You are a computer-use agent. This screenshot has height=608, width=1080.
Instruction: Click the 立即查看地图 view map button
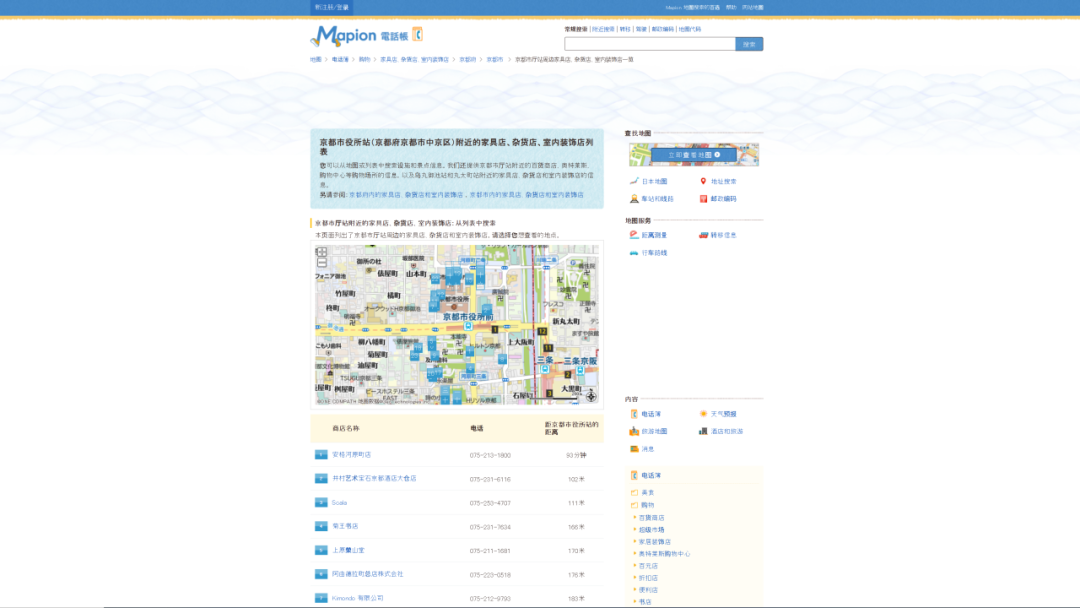tap(694, 155)
